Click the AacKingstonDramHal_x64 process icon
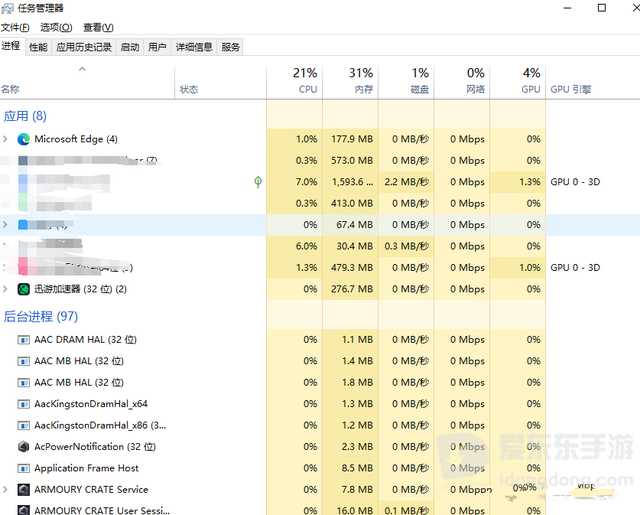The height and width of the screenshot is (515, 640). 24,404
